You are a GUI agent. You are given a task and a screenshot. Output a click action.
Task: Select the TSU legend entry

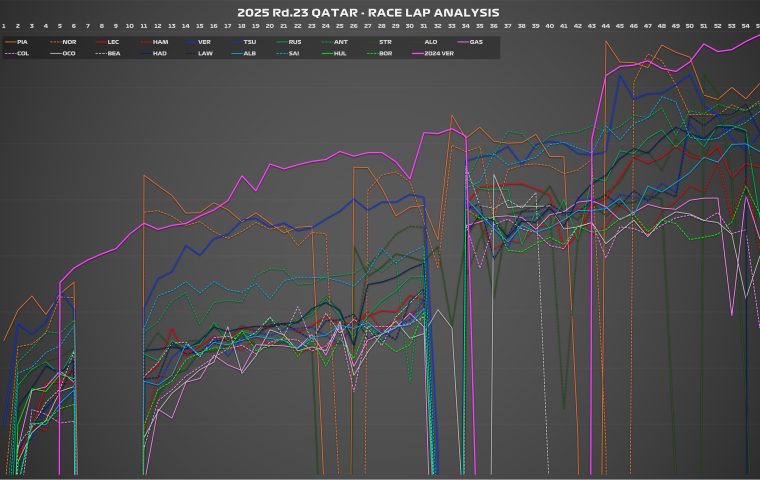point(250,42)
